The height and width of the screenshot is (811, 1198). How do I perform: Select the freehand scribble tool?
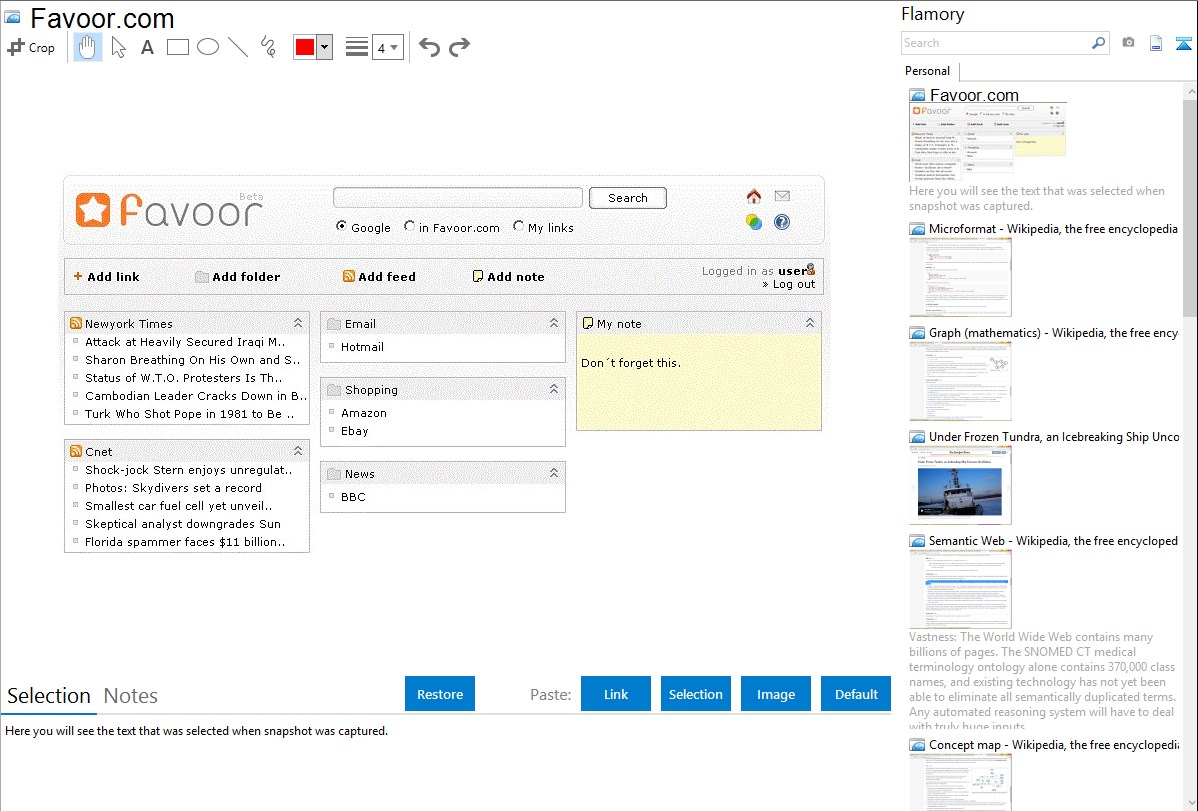click(x=268, y=47)
